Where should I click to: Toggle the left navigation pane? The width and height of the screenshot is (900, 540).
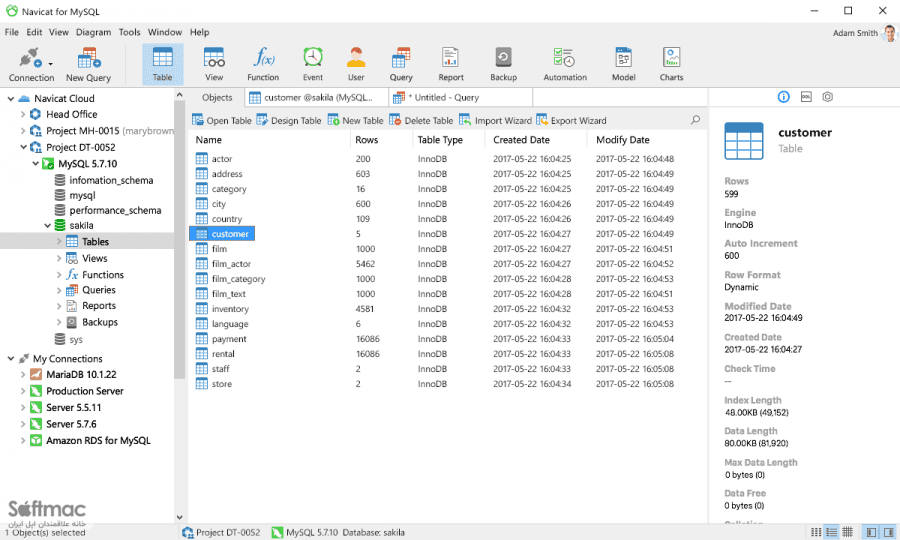tap(871, 532)
